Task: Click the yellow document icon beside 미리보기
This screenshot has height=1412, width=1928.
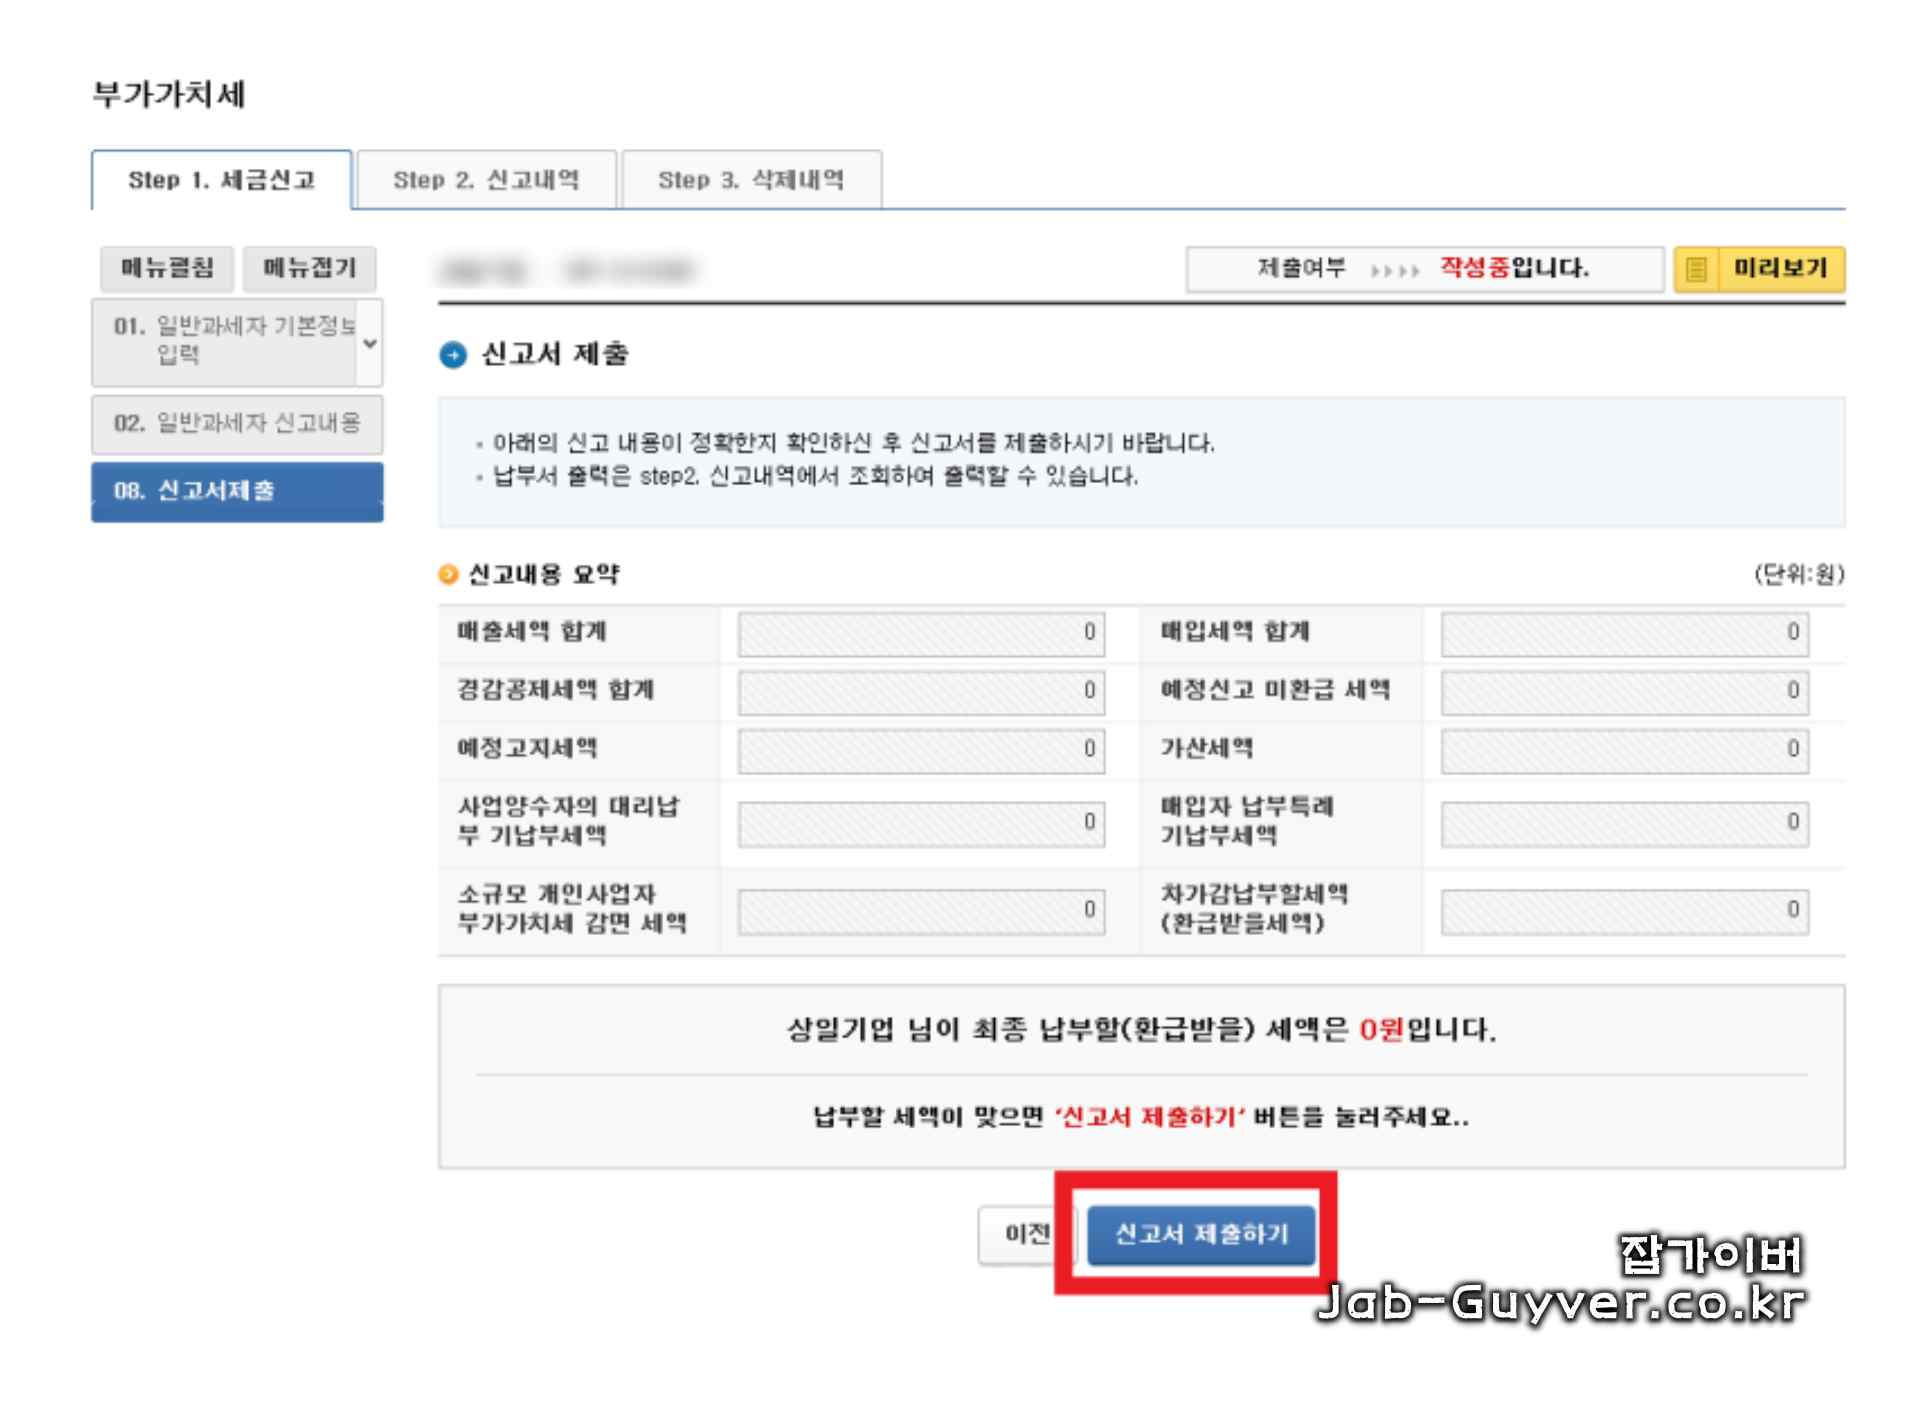Action: [1696, 269]
